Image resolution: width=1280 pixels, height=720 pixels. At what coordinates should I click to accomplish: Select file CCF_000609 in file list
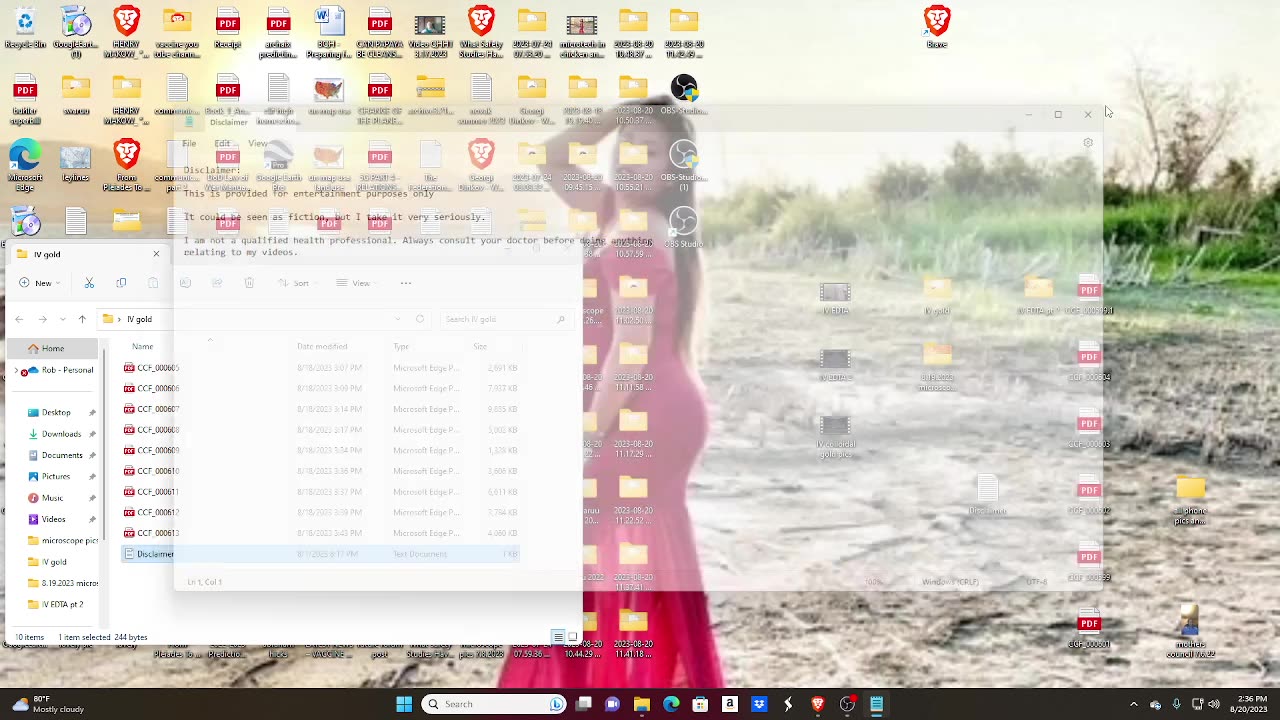(x=150, y=450)
